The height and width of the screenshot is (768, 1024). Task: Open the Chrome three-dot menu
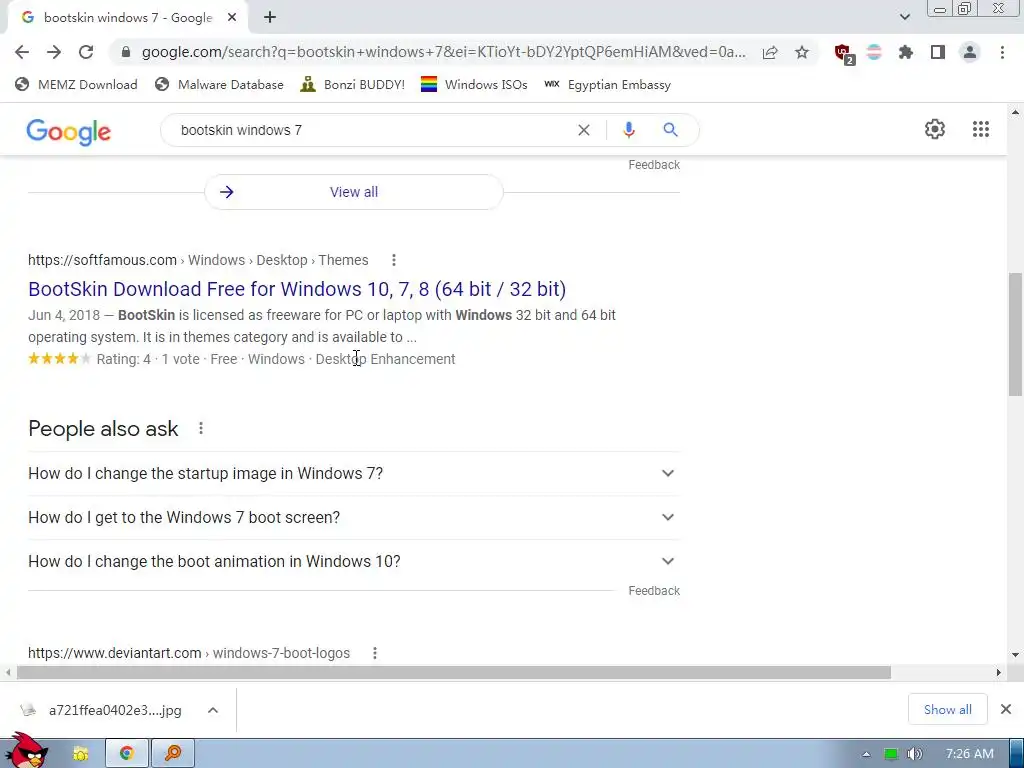click(x=1002, y=52)
